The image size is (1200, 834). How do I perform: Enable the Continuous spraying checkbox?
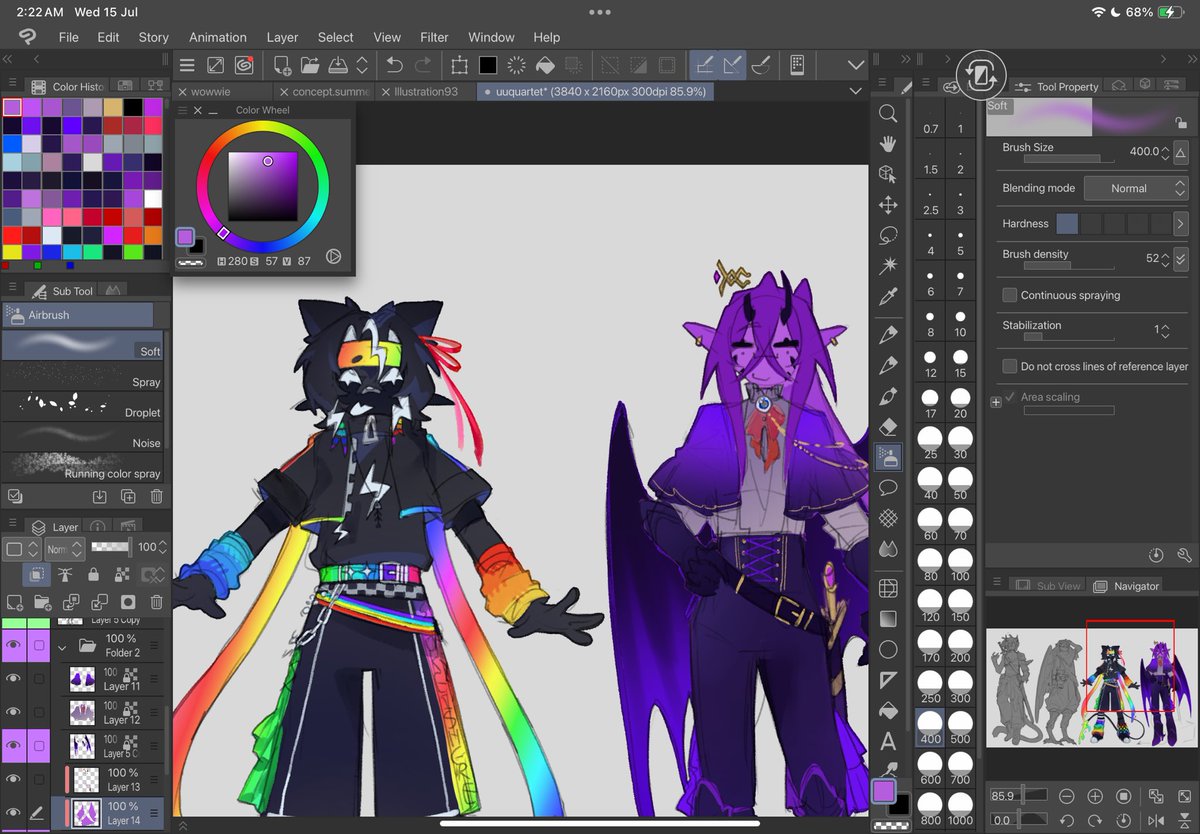(x=1010, y=295)
